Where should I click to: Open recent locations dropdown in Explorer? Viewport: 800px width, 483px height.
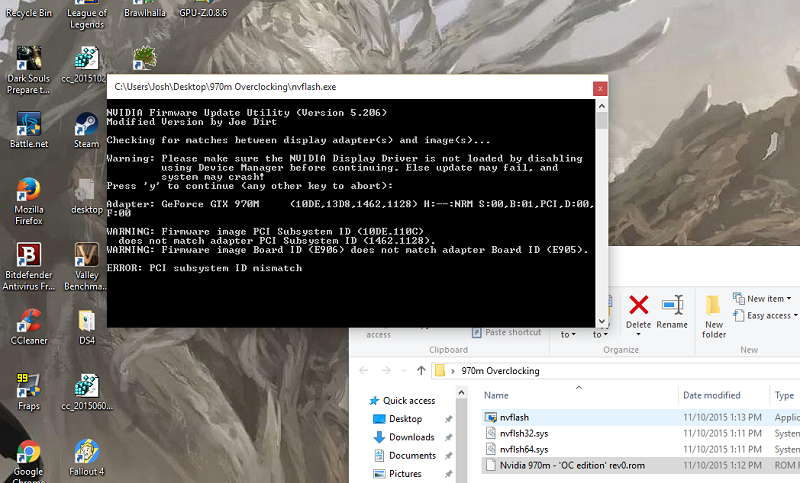point(404,371)
